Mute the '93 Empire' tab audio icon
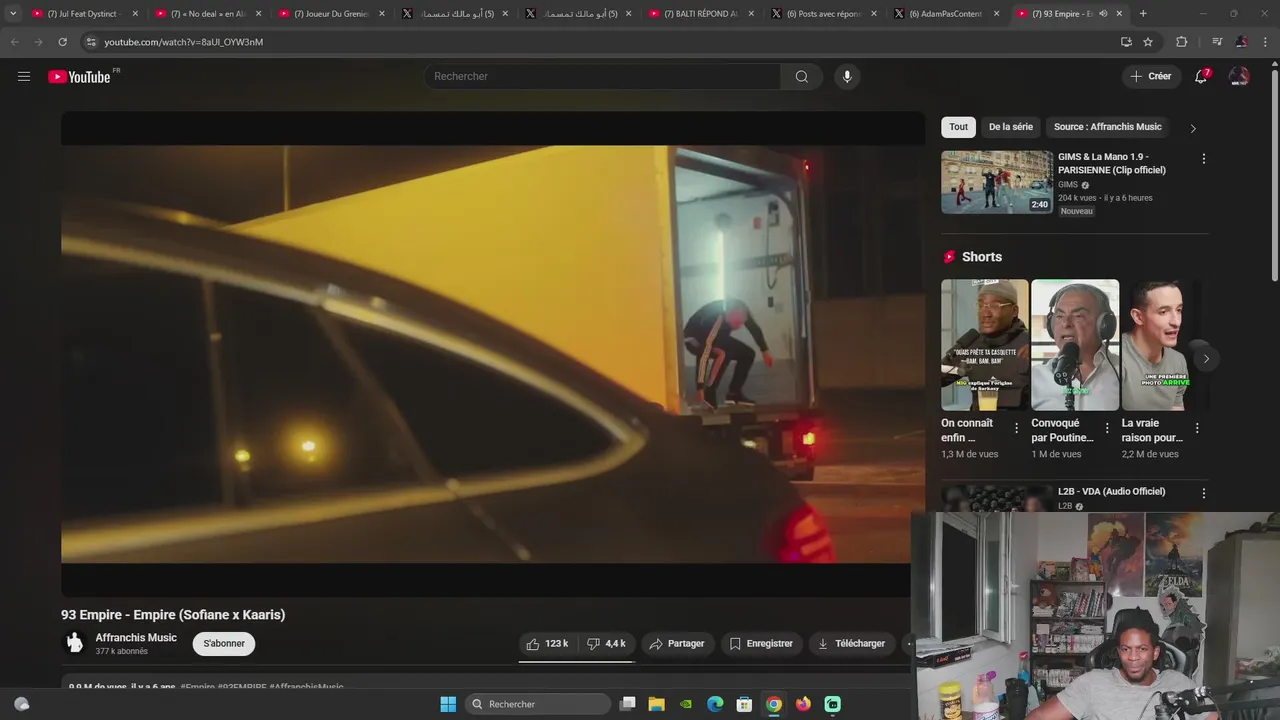Screen dimensions: 1280x720 (1103, 14)
